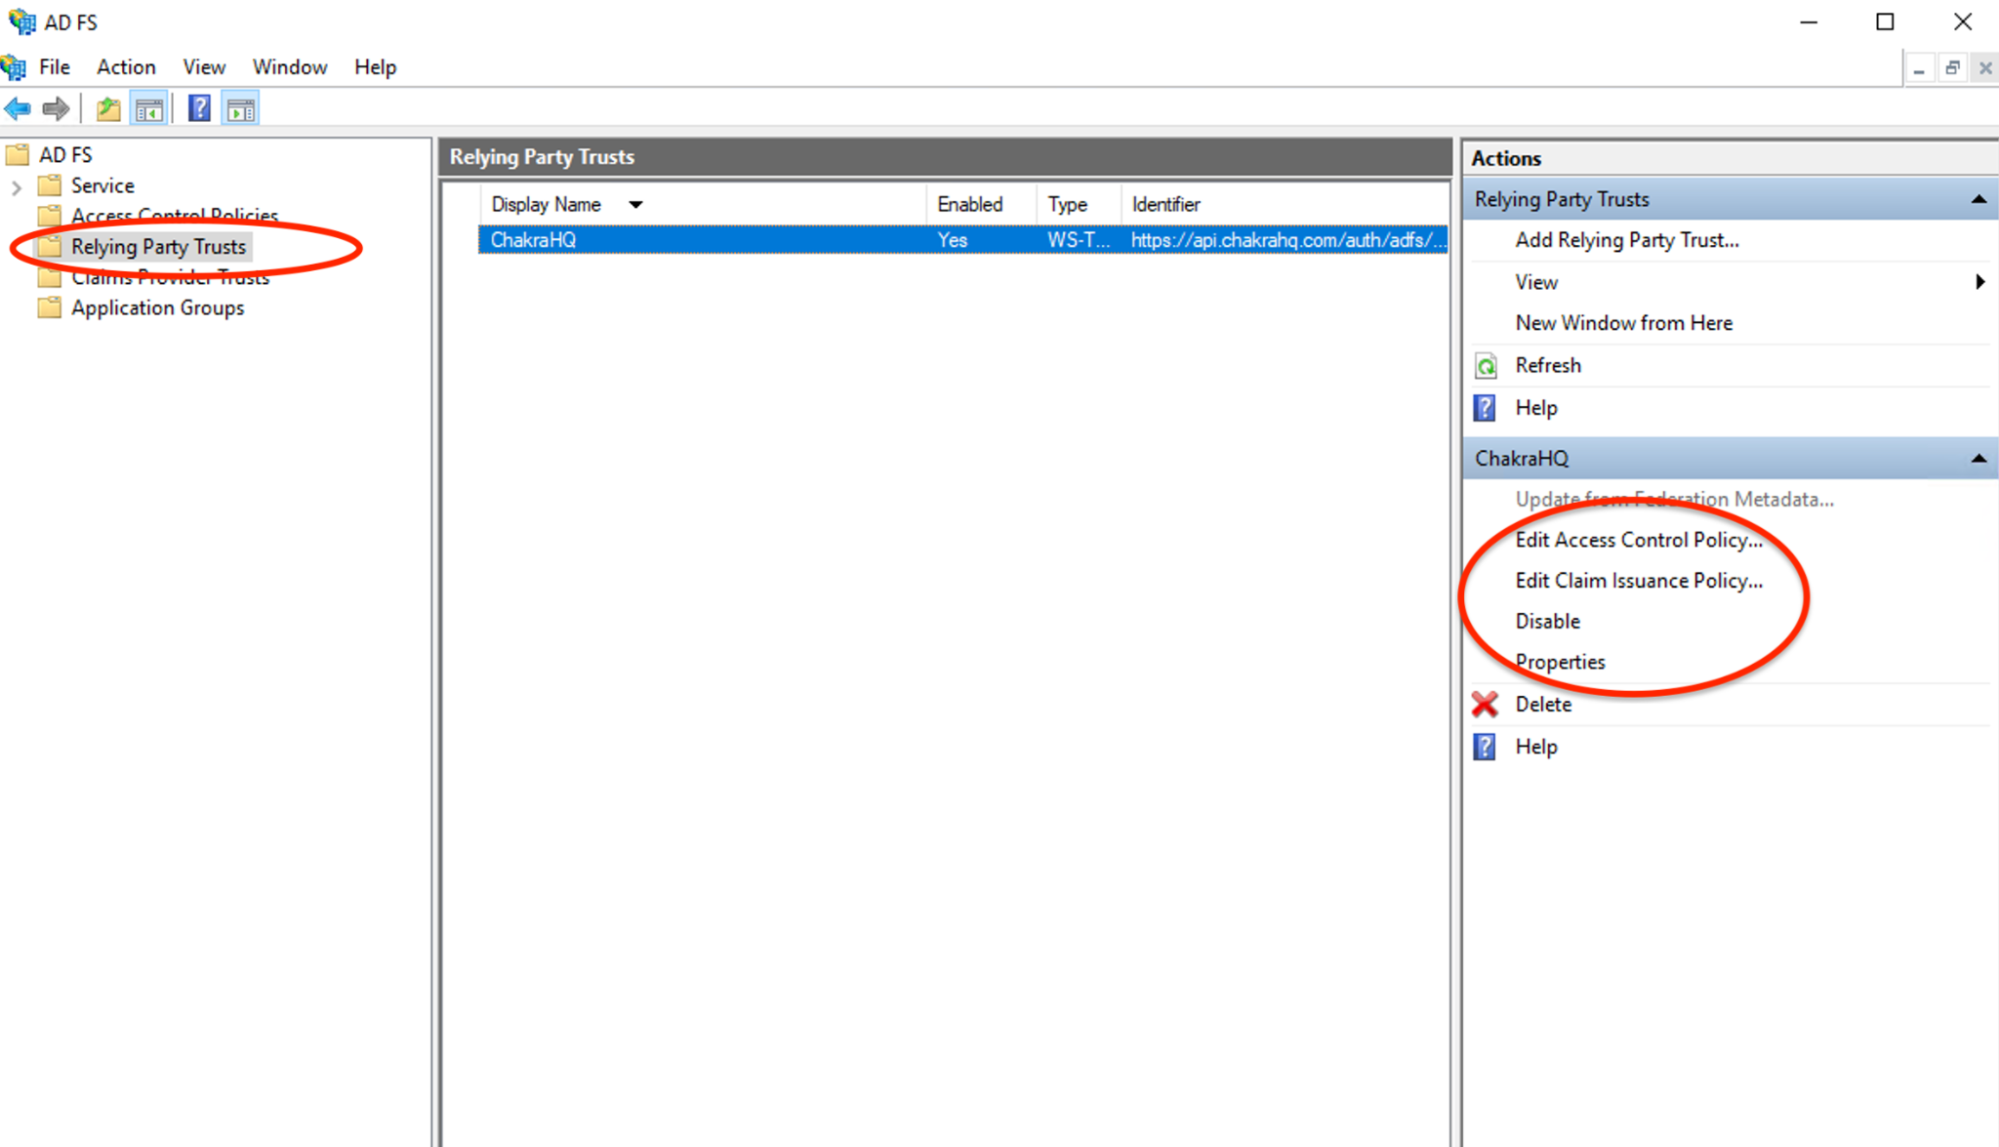The image size is (1999, 1147).
Task: Toggle the Show/Hide Console Tree icon
Action: pyautogui.click(x=149, y=109)
